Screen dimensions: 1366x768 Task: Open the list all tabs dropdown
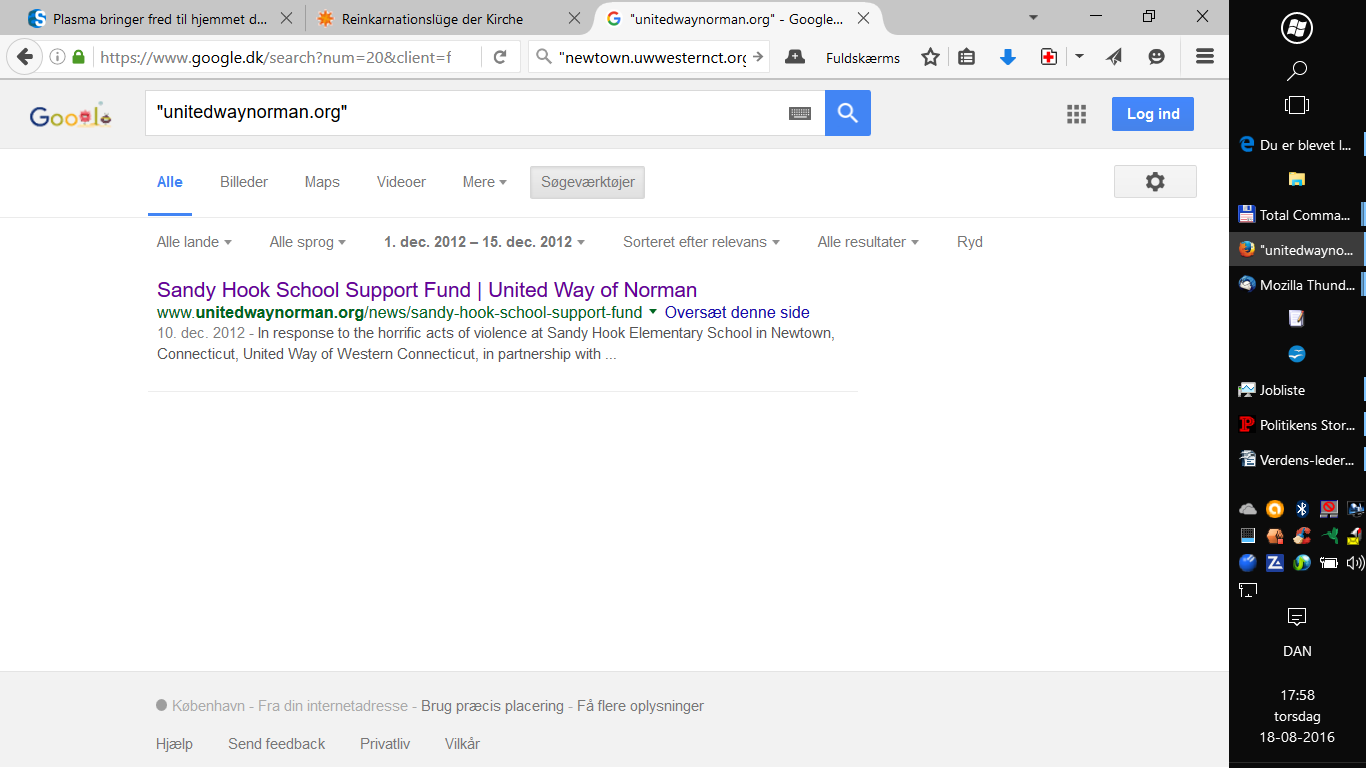point(1033,17)
